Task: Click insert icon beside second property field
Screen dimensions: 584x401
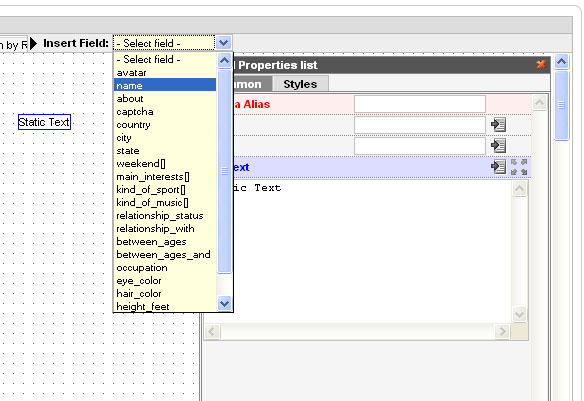Action: 498,124
